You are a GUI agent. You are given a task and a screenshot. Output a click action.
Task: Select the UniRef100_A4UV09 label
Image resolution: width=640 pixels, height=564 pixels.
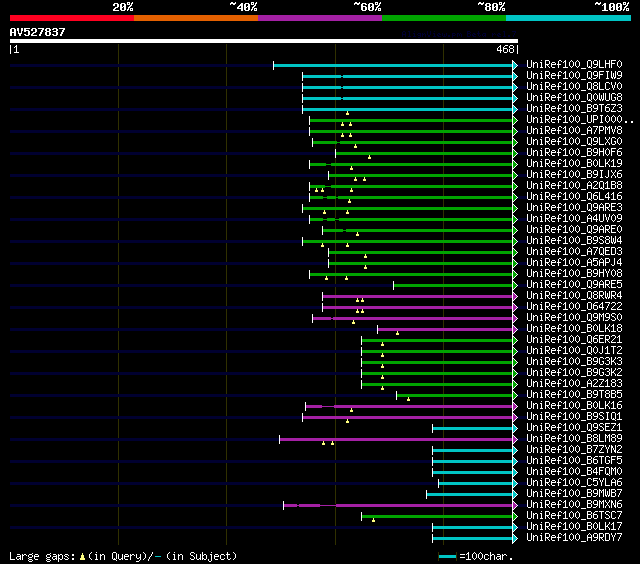pos(574,219)
